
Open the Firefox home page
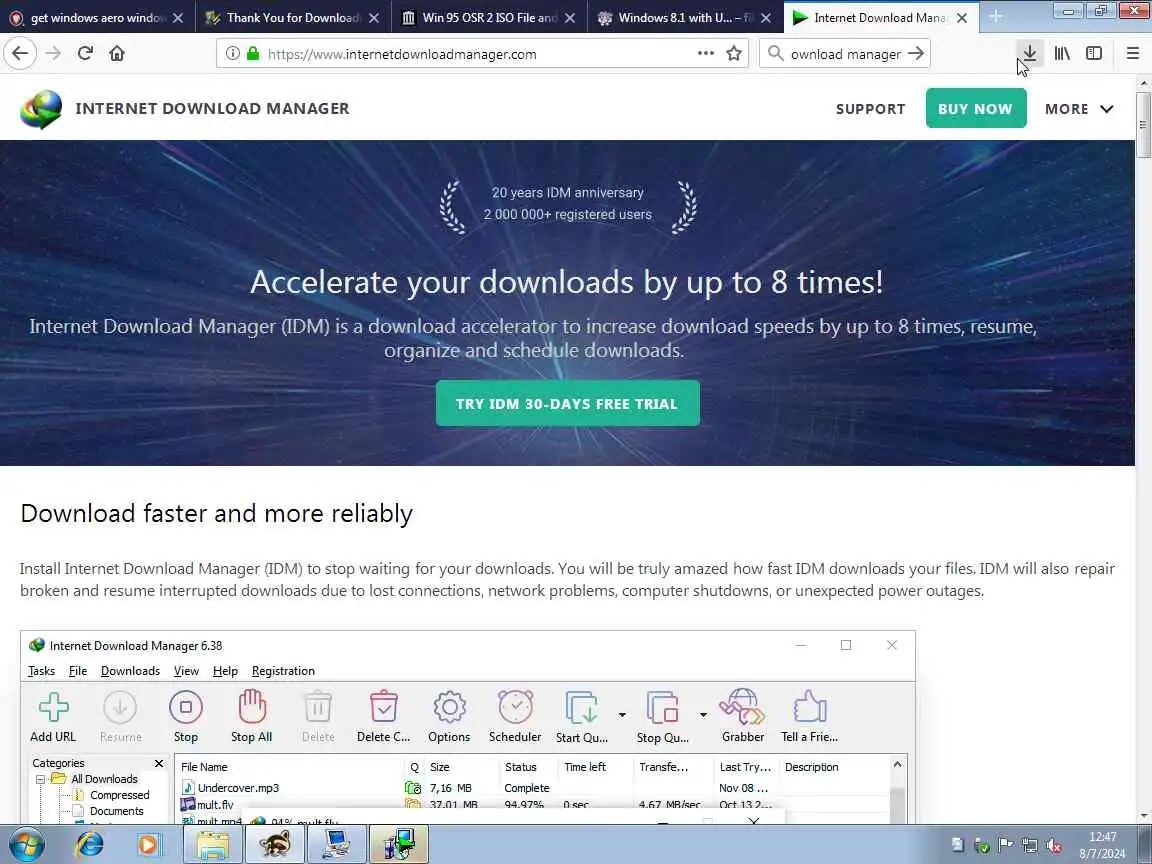pos(117,53)
